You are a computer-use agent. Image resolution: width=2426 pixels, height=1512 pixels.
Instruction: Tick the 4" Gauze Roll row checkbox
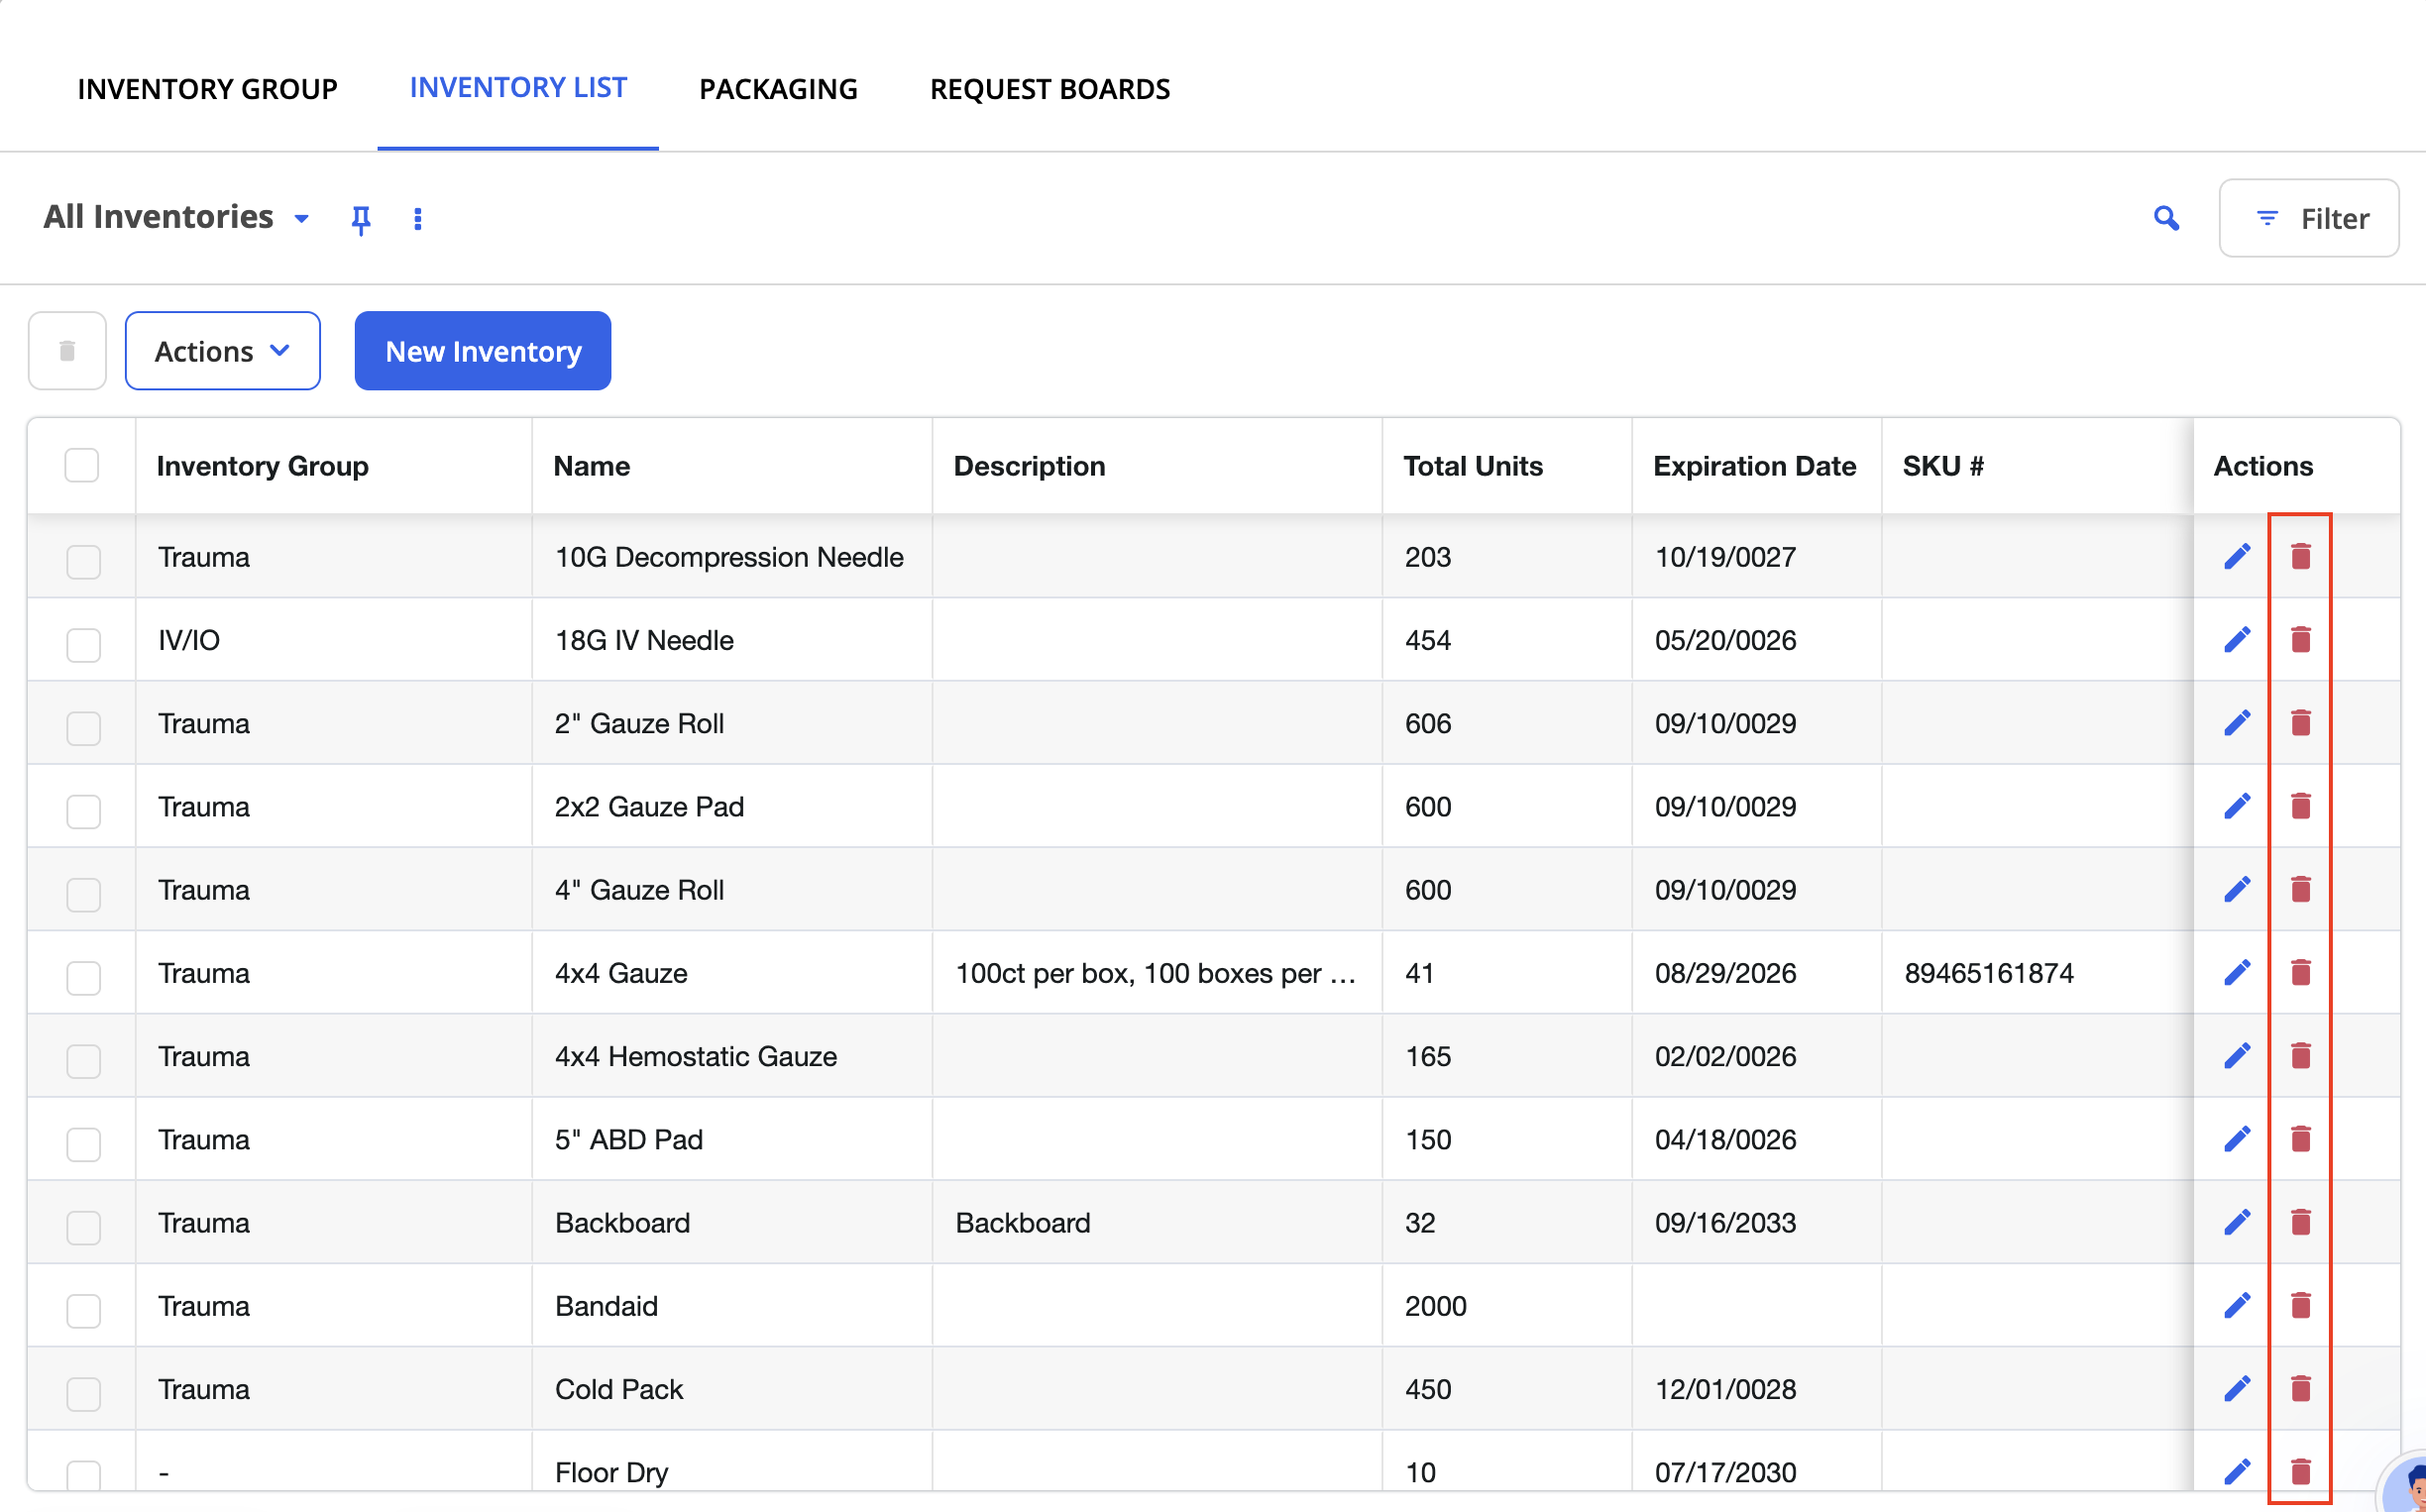click(84, 894)
